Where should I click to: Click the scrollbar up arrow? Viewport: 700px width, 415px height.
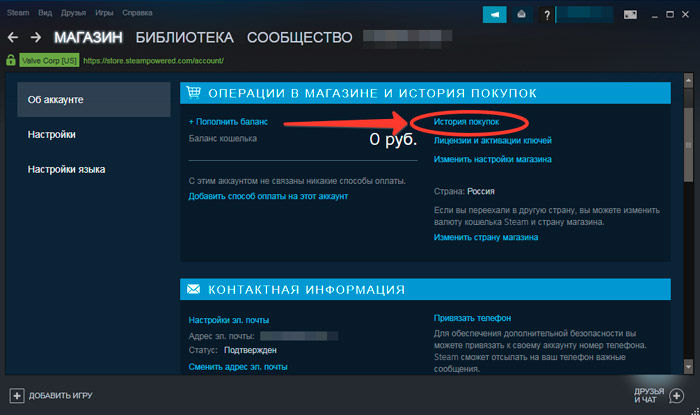[x=688, y=80]
